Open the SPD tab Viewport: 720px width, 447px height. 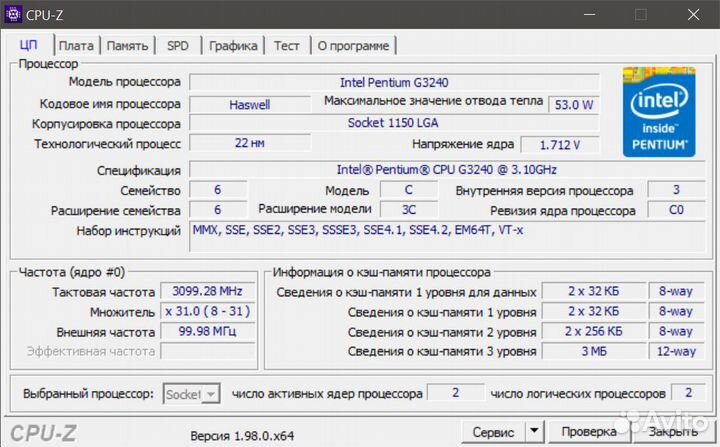(178, 46)
